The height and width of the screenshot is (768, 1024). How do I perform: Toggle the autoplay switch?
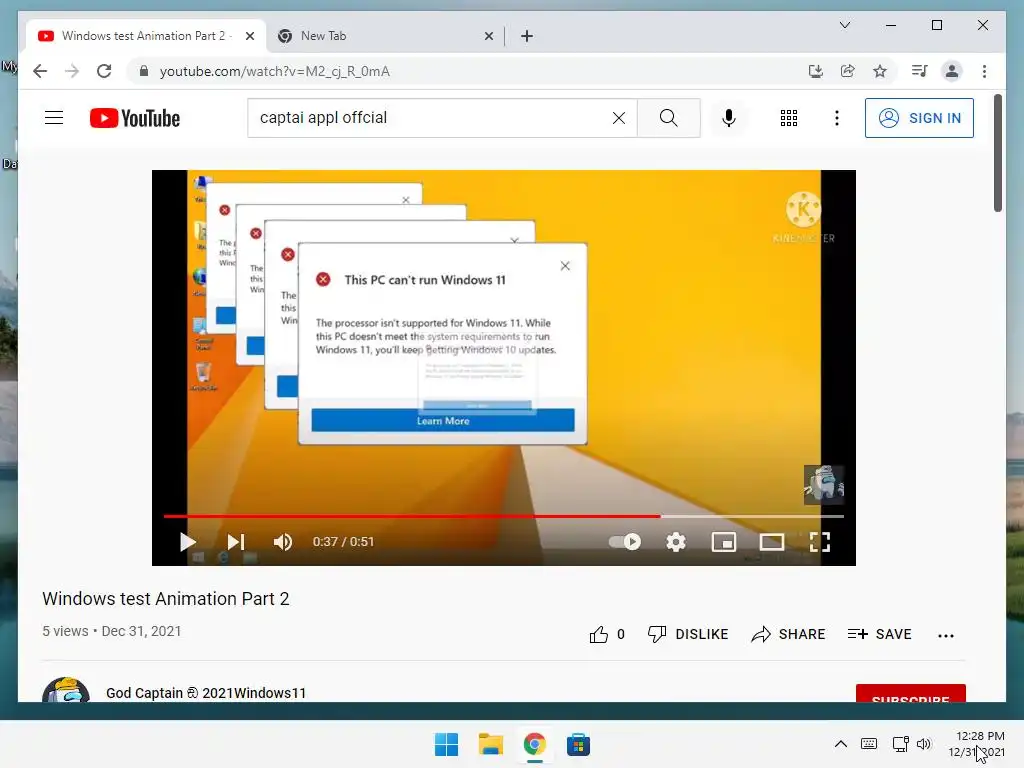click(625, 541)
